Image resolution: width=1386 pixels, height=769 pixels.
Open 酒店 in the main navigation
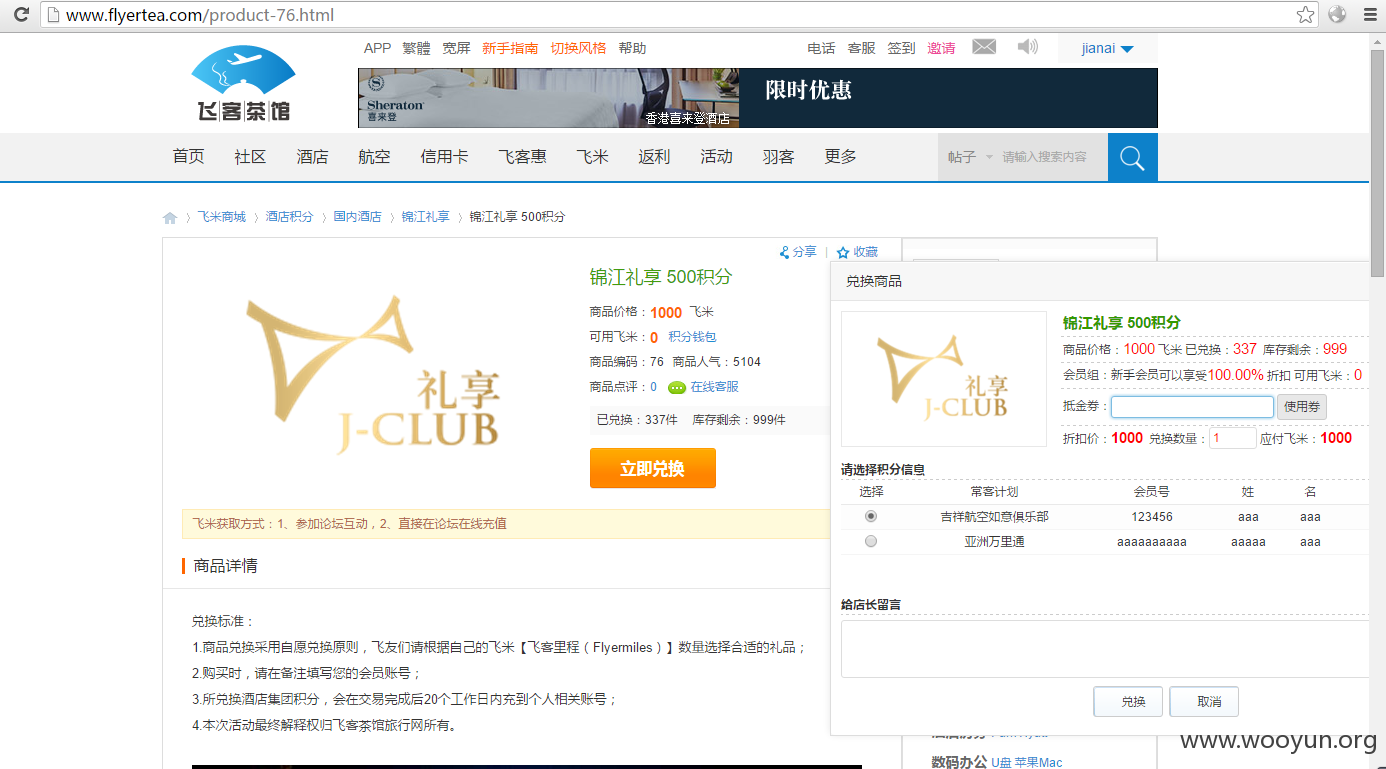tap(312, 157)
